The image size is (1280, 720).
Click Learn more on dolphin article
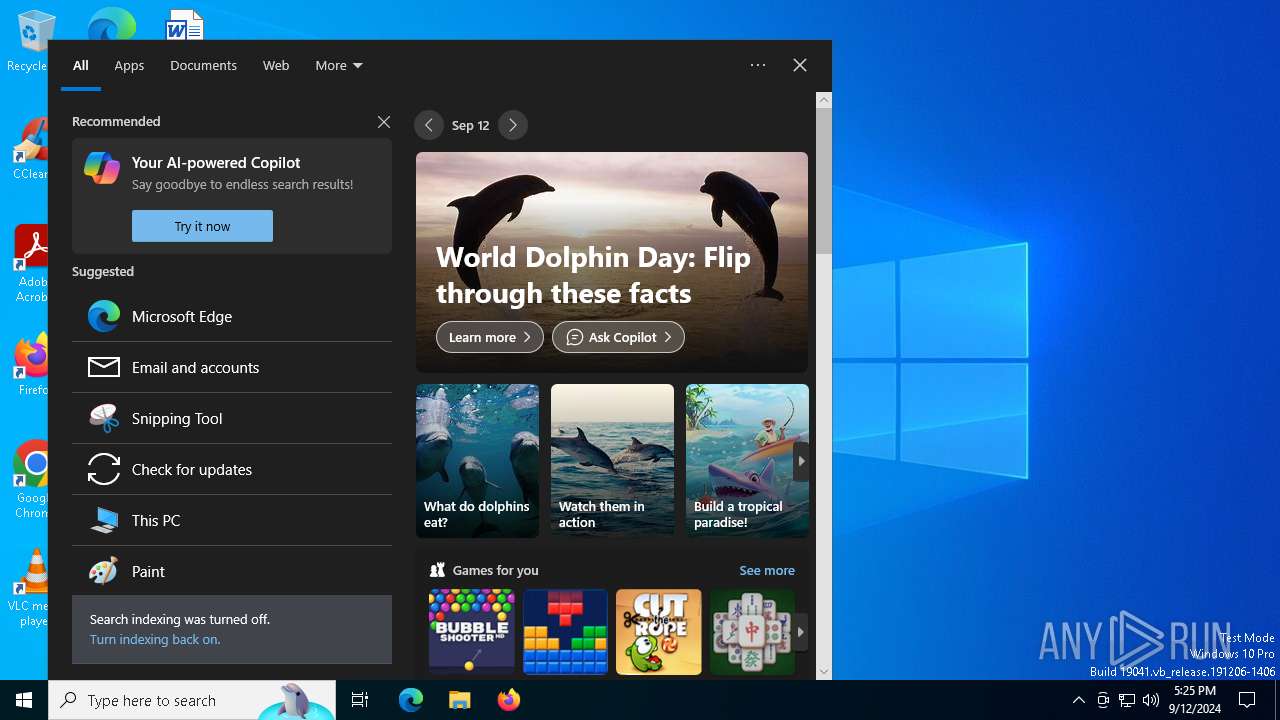click(x=490, y=337)
